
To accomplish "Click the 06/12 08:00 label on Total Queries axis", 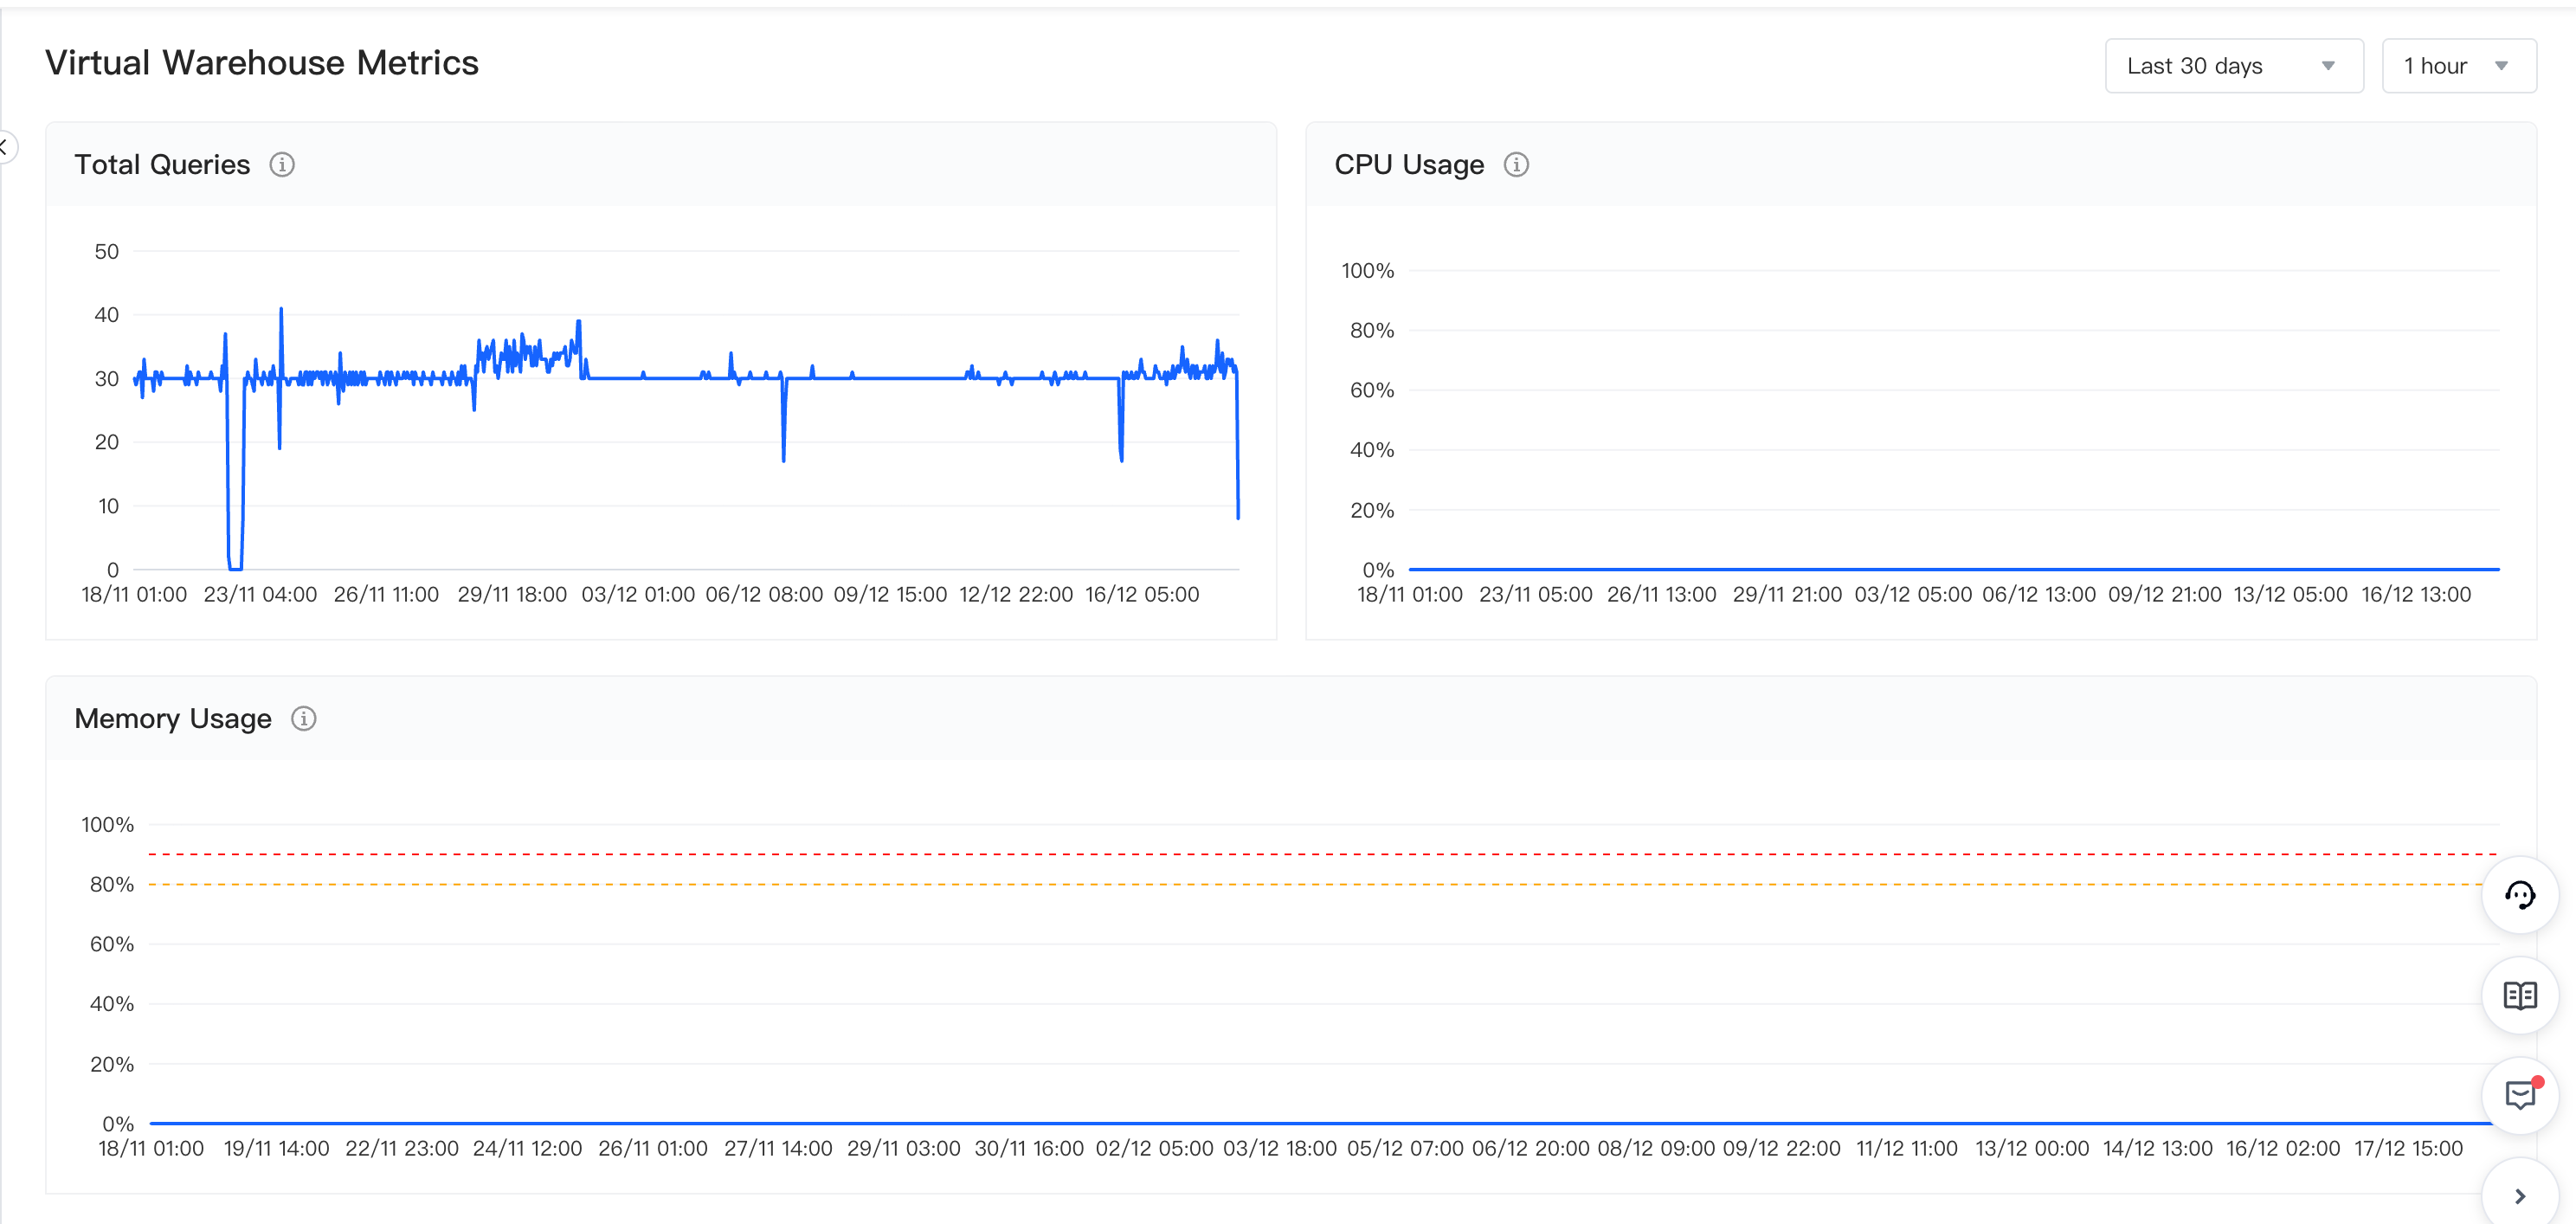I will click(x=764, y=595).
